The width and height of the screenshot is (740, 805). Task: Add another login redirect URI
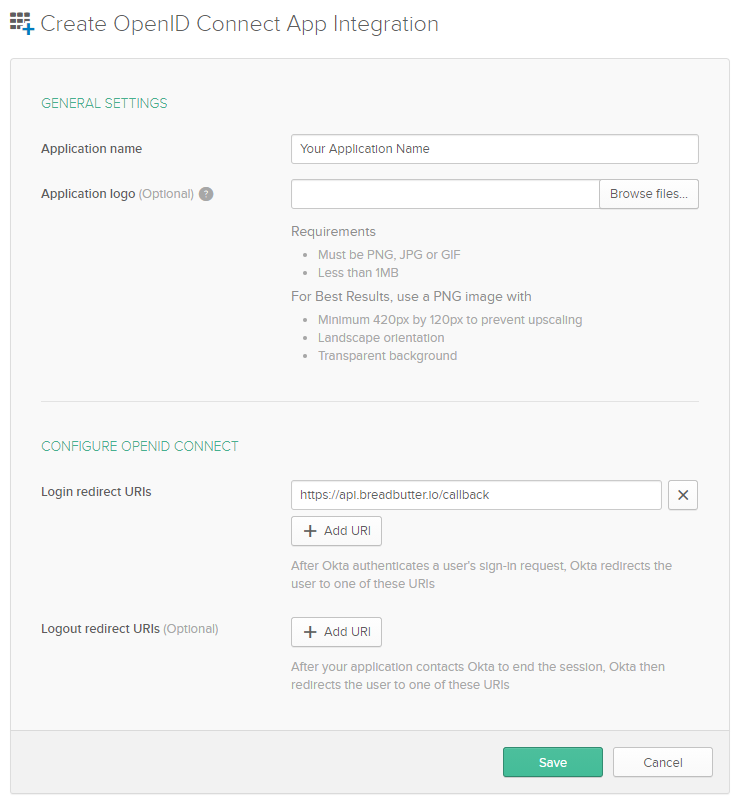(336, 531)
